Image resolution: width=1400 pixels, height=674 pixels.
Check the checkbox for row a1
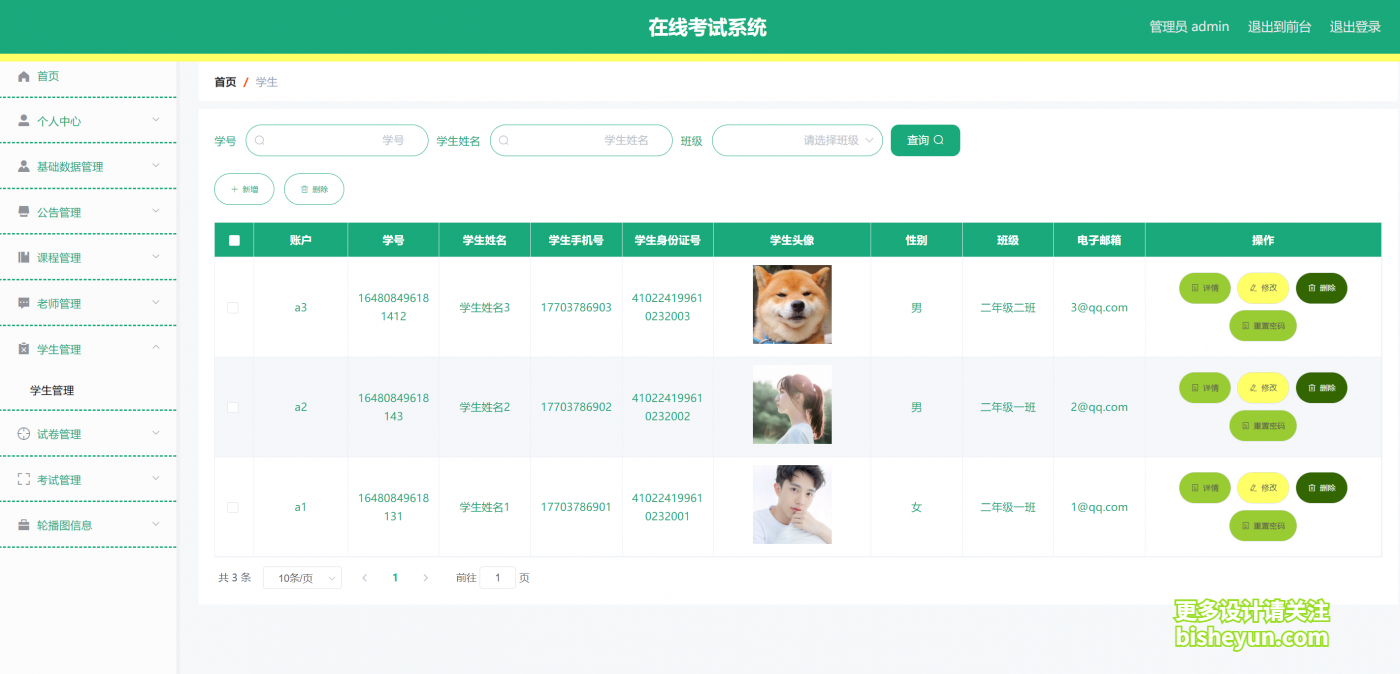[x=233, y=507]
